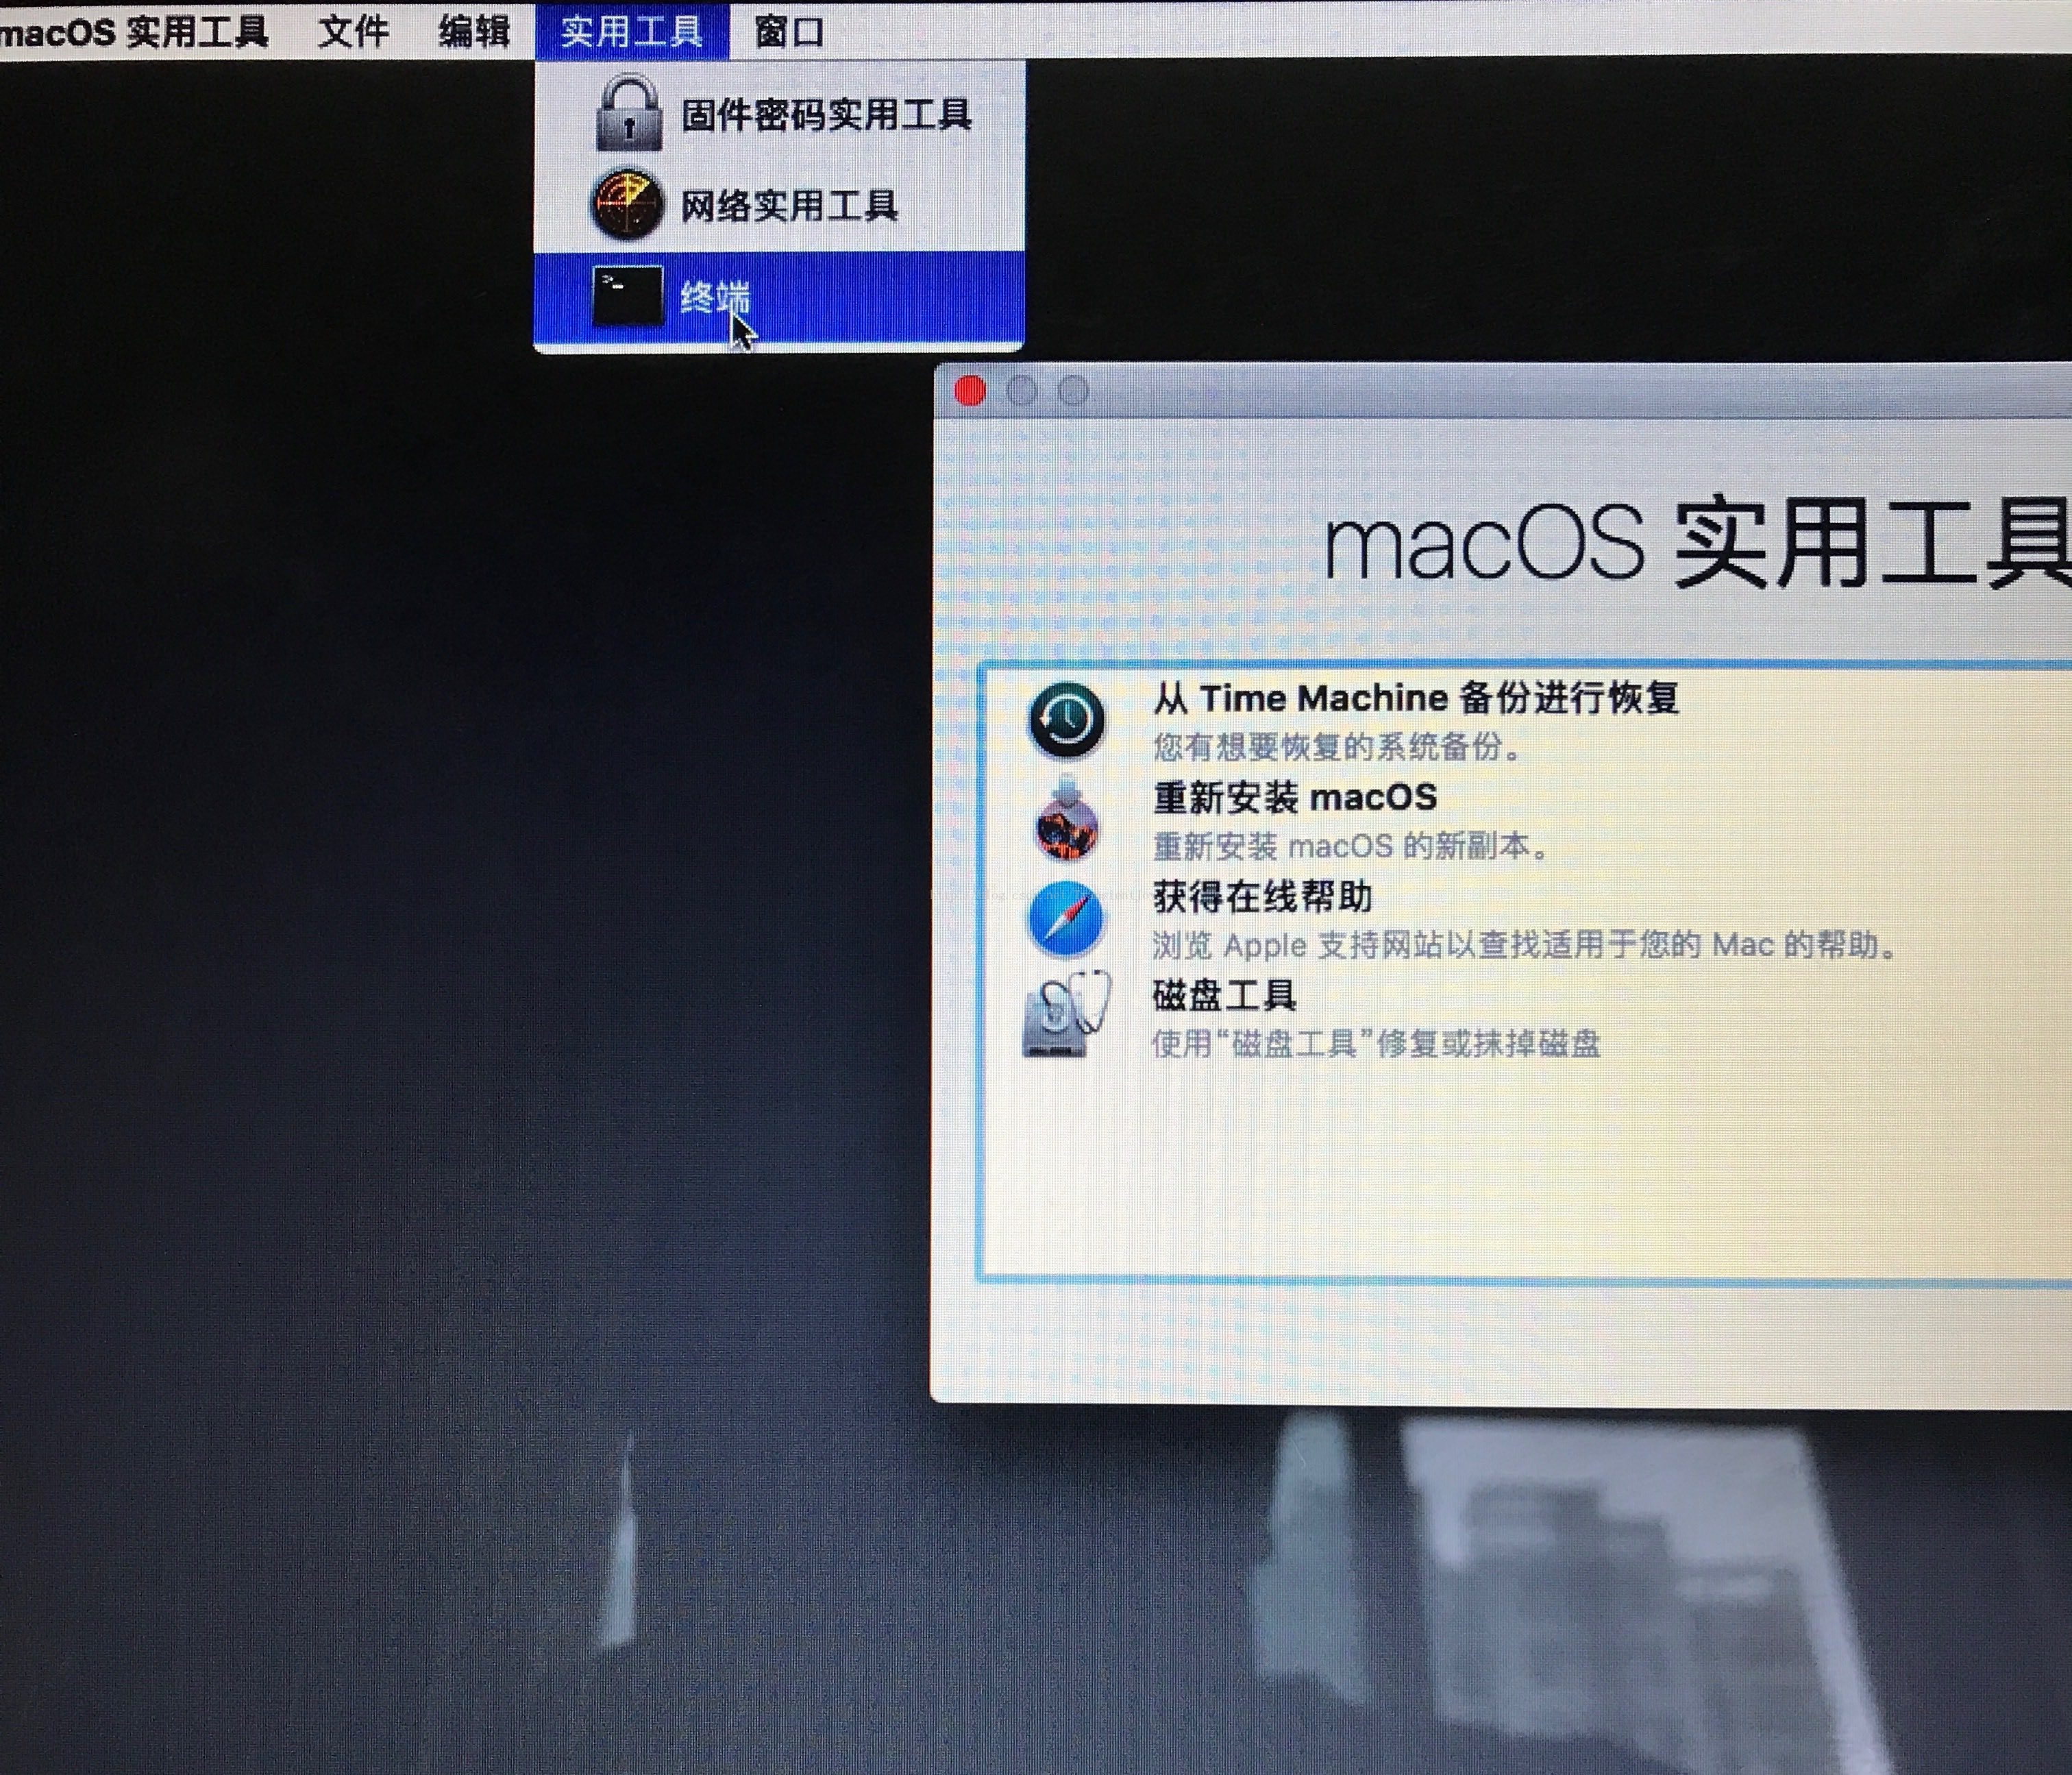Click 重新安装 macOS 的新副本 description

pyautogui.click(x=1351, y=847)
